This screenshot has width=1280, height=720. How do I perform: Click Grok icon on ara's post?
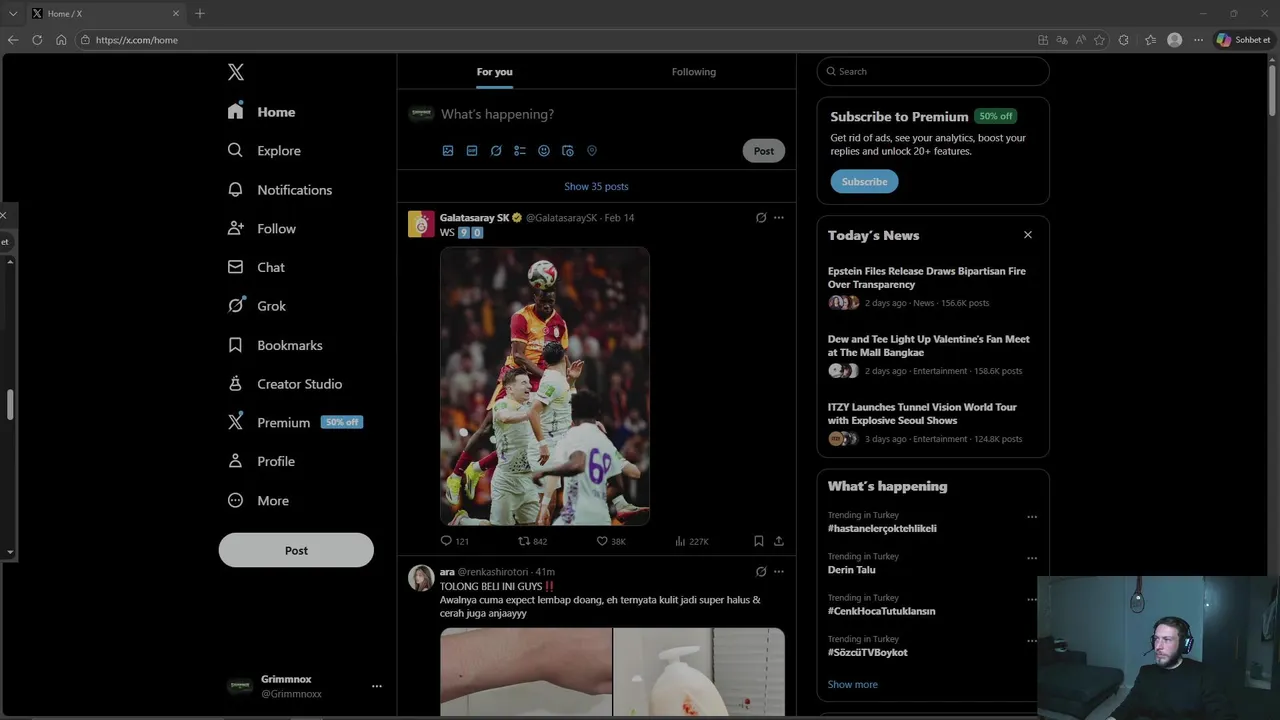(761, 572)
